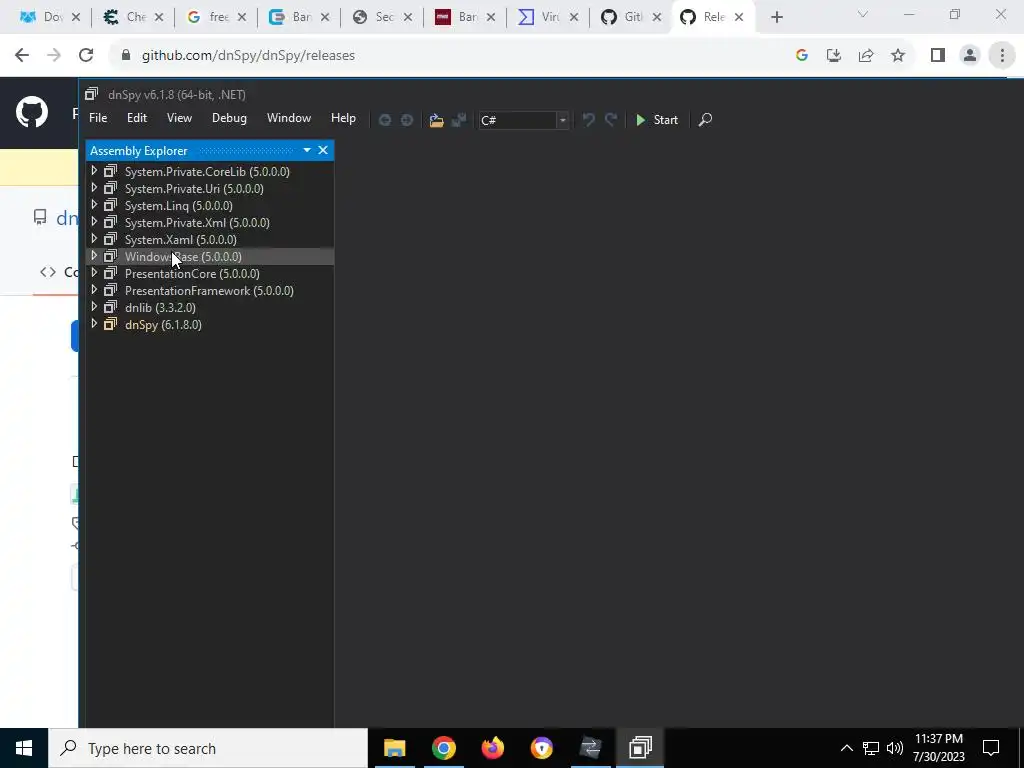The image size is (1024, 768).
Task: Click the navigate forward icon in dnSpy toolbar
Action: coord(407,120)
